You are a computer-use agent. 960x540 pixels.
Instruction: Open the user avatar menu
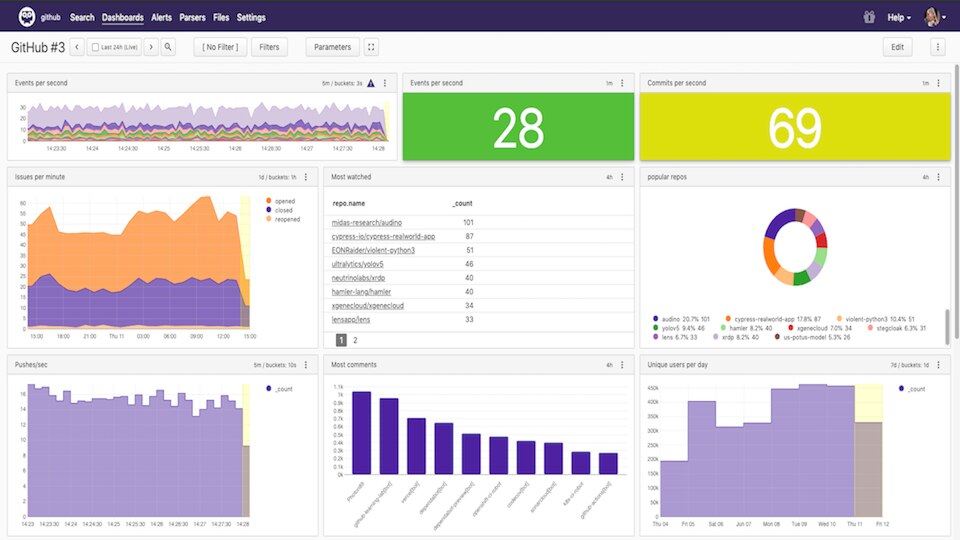pyautogui.click(x=935, y=17)
